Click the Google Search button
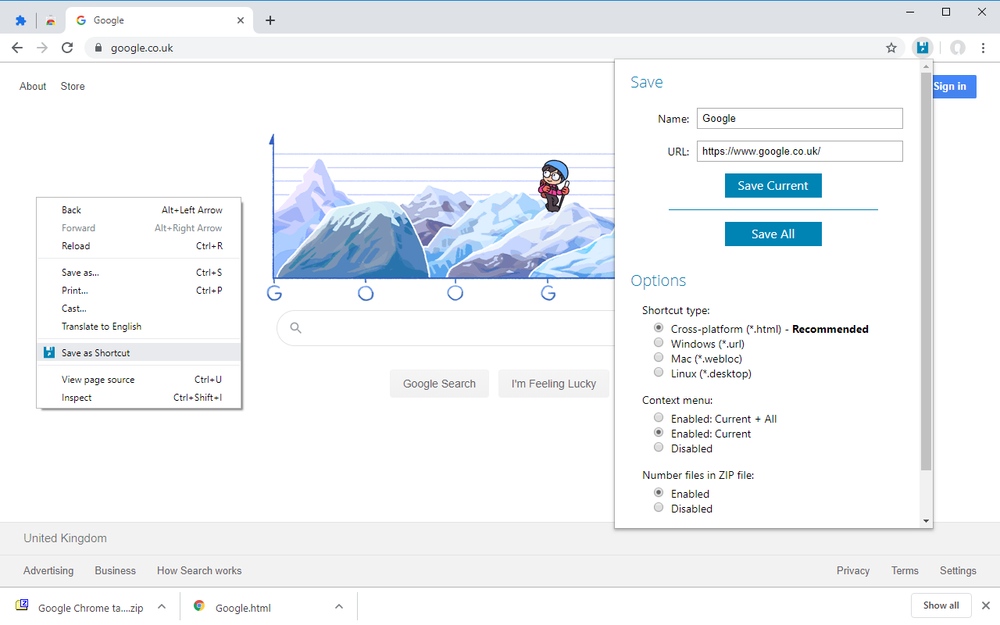1000x625 pixels. point(439,383)
